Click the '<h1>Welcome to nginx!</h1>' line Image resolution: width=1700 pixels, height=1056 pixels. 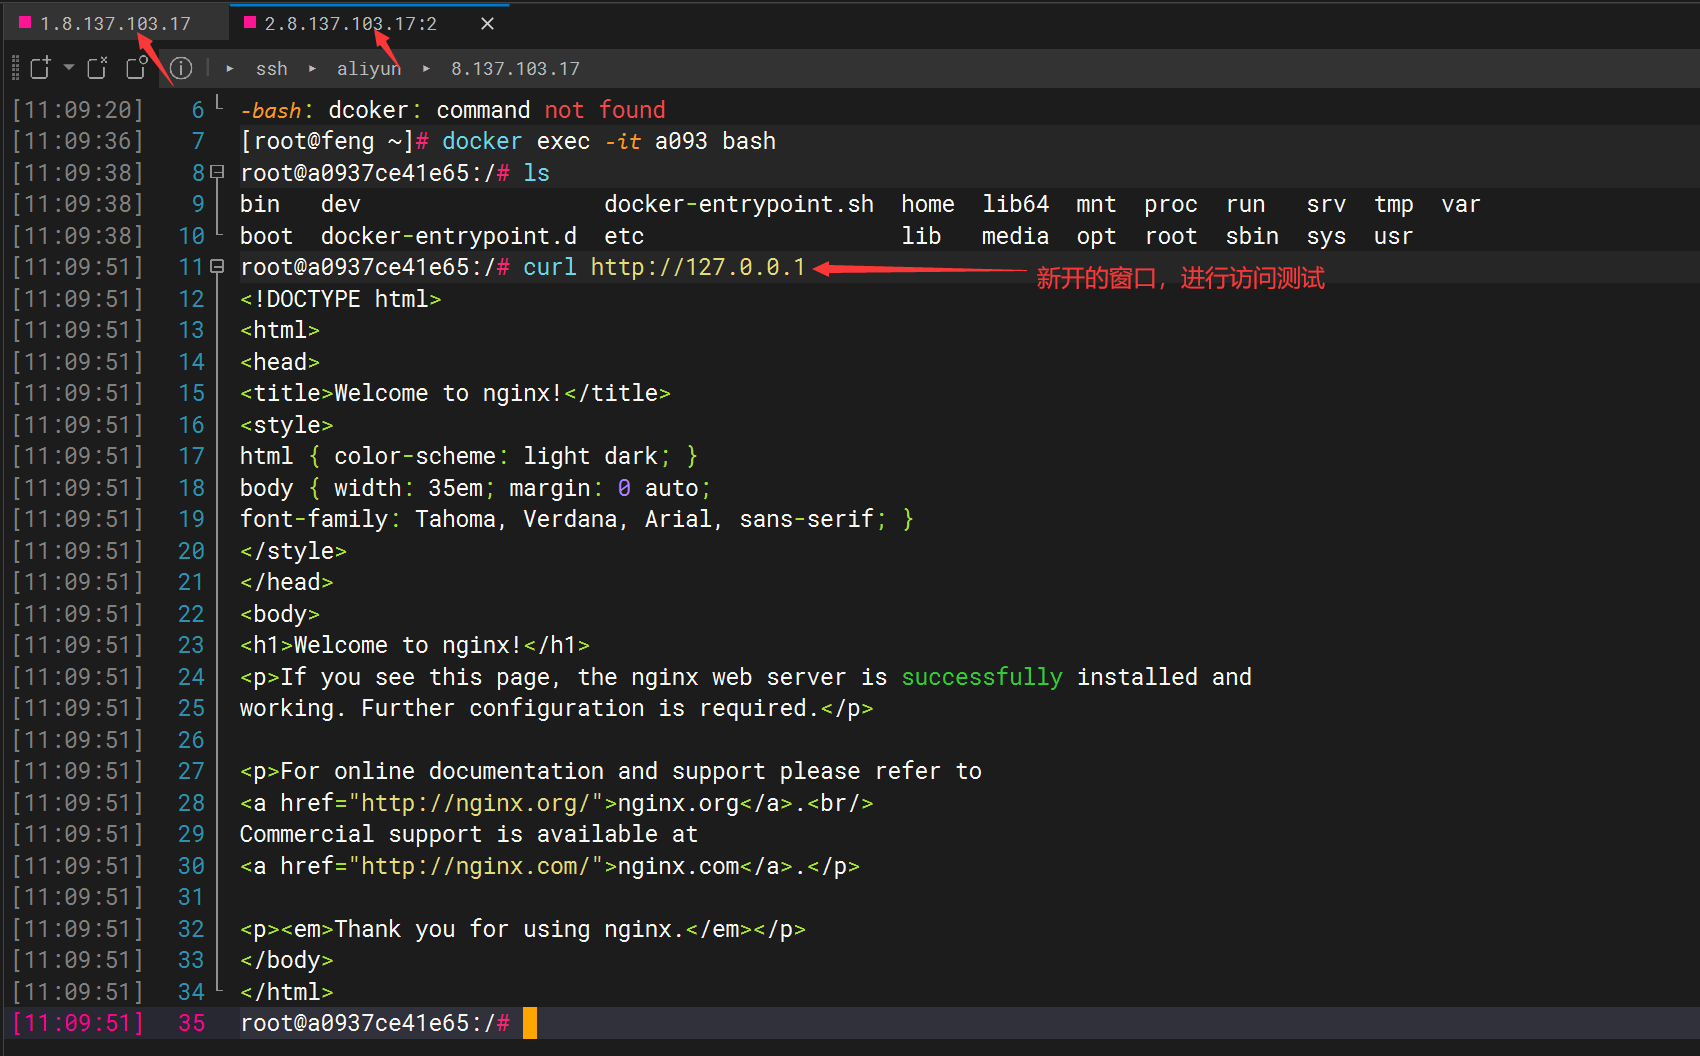pos(415,645)
